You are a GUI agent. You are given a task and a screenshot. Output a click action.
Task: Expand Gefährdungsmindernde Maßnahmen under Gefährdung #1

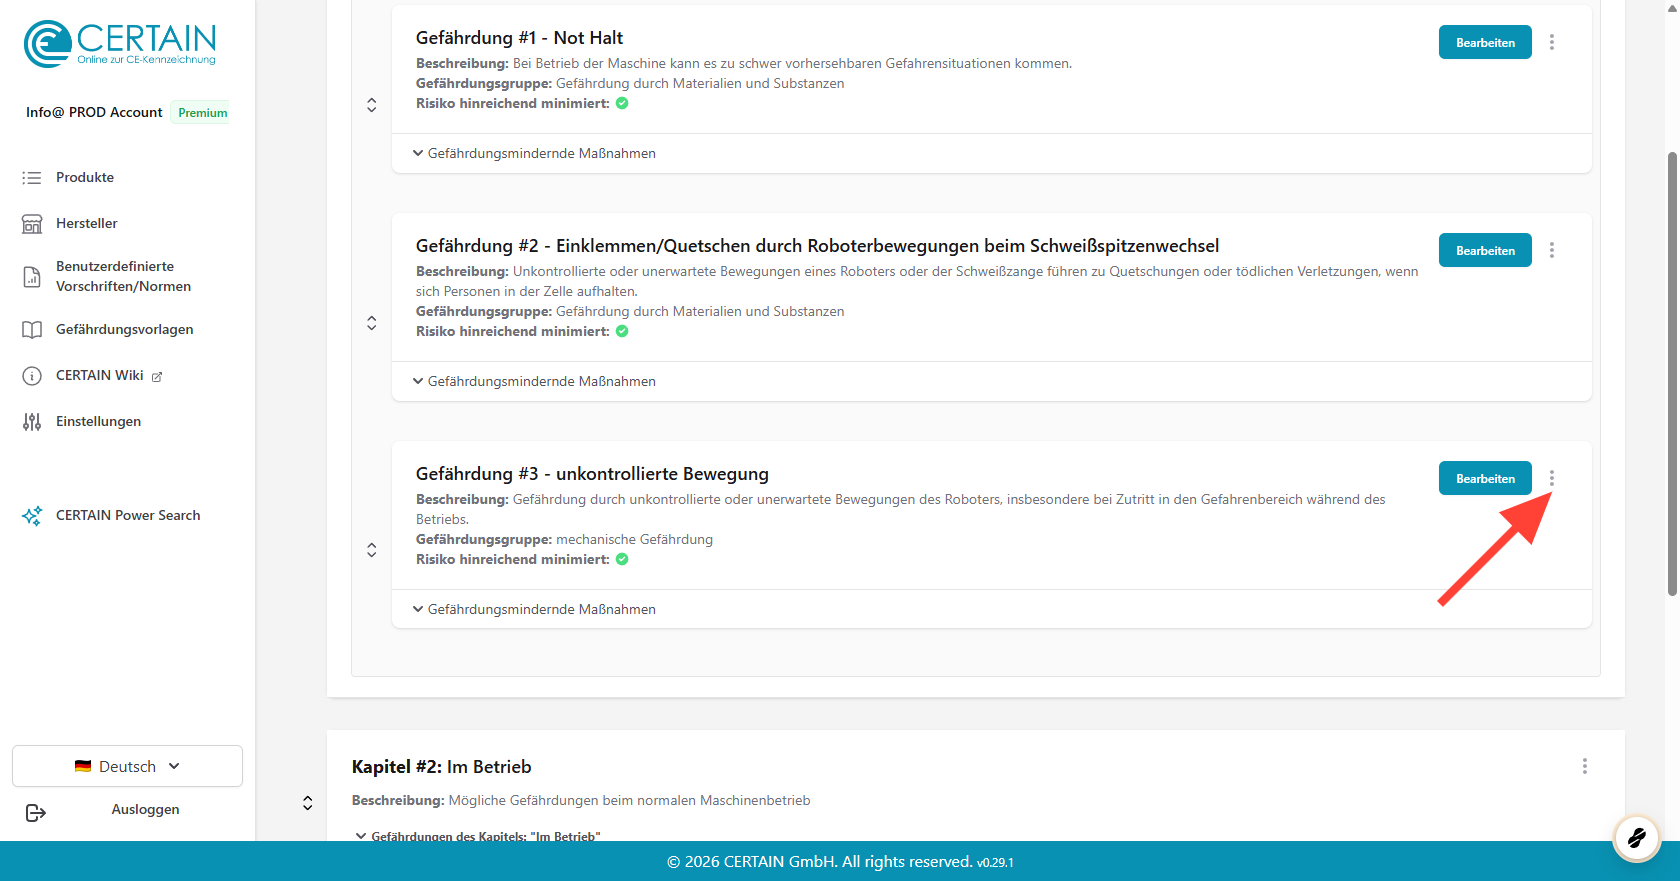tap(534, 153)
